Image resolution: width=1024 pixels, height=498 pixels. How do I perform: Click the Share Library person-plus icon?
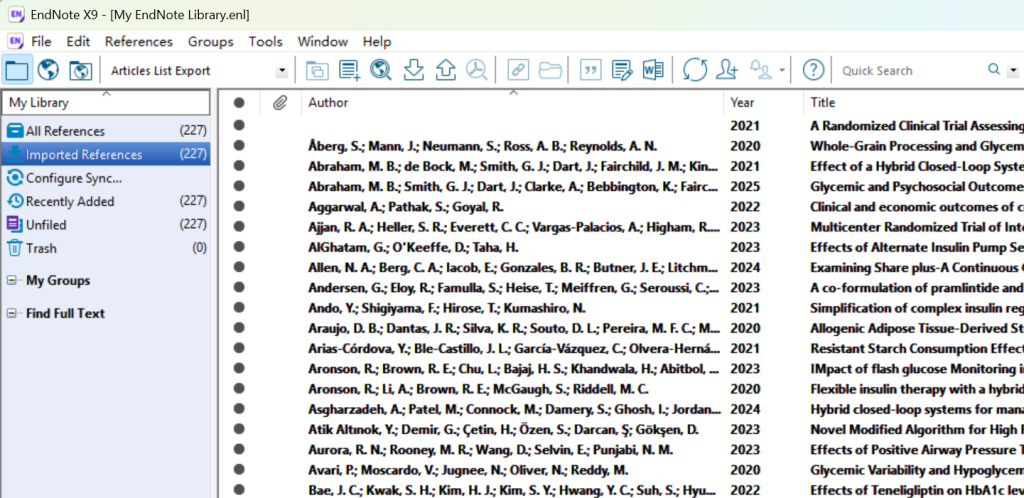[727, 70]
